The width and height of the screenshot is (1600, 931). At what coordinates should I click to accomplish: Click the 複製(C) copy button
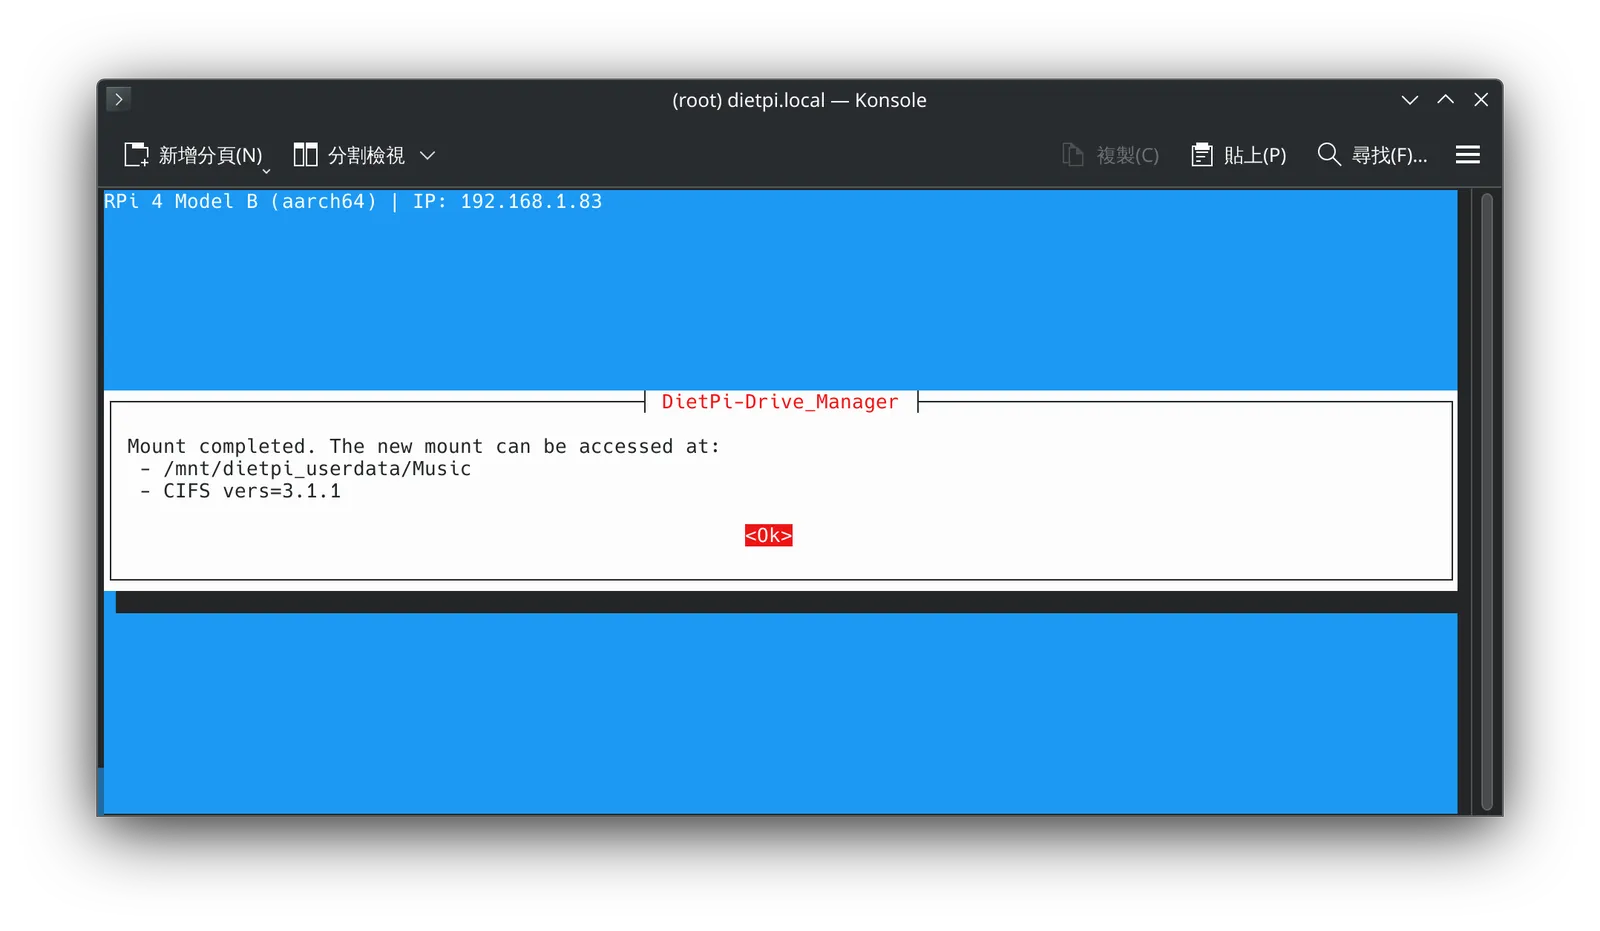[x=1110, y=155]
